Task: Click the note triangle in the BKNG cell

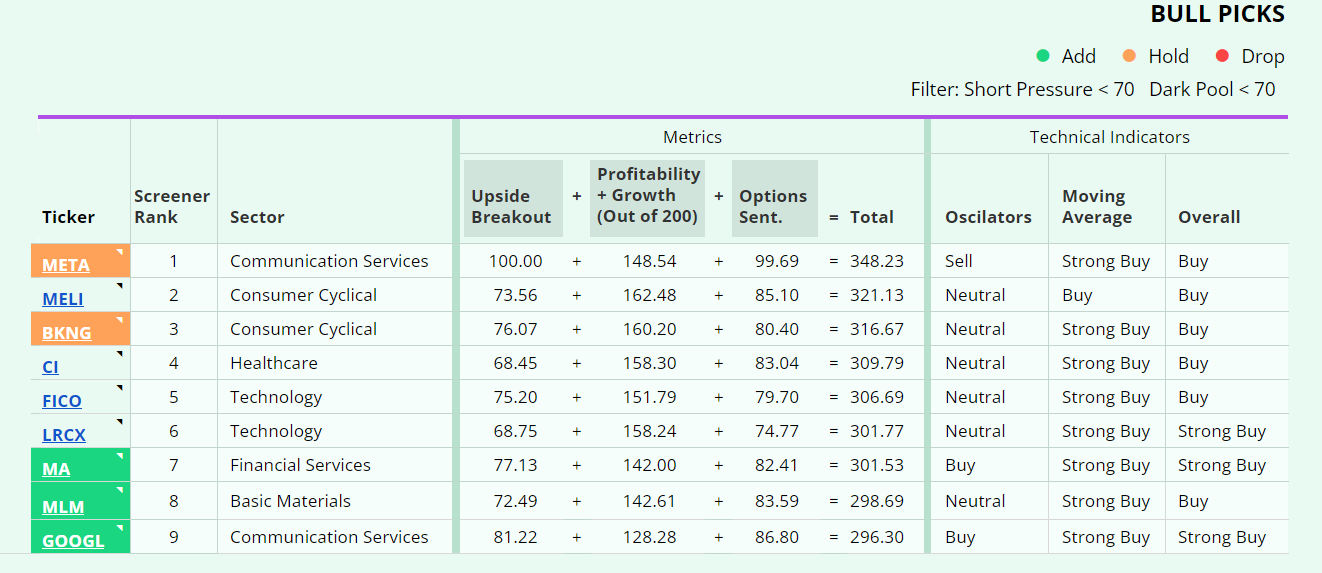Action: pyautogui.click(x=121, y=320)
